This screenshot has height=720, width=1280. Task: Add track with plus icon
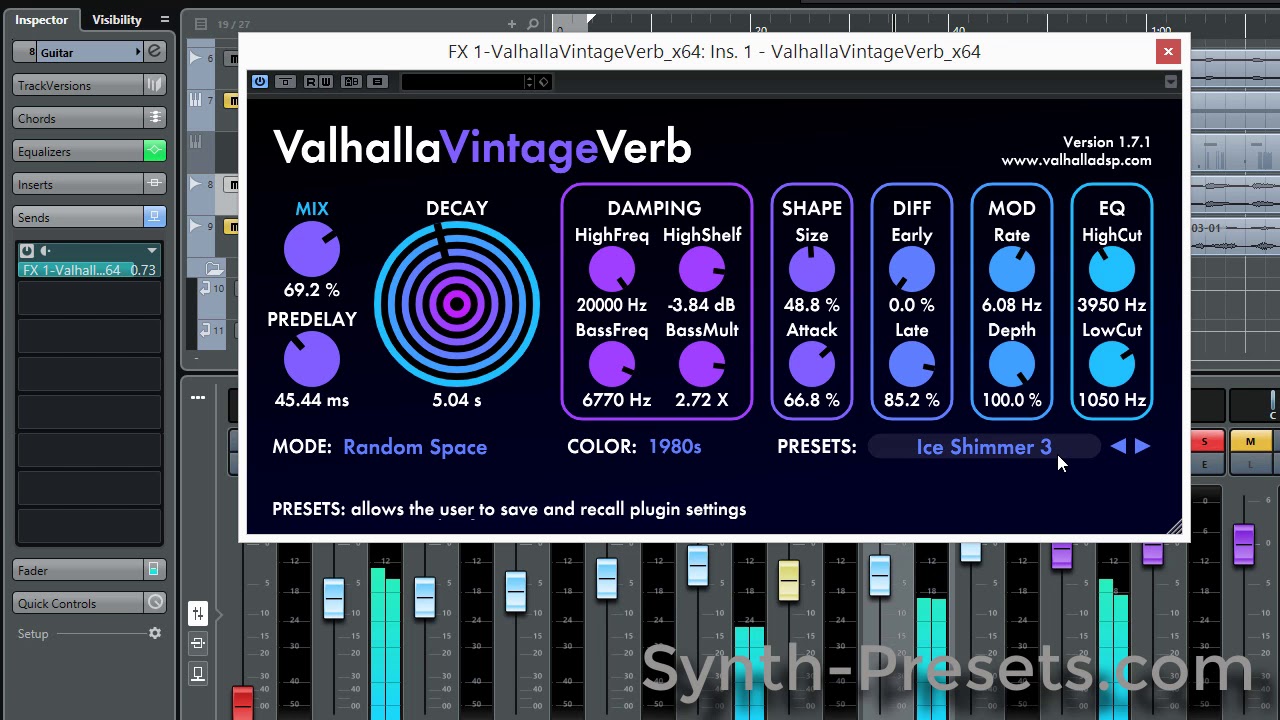(512, 24)
